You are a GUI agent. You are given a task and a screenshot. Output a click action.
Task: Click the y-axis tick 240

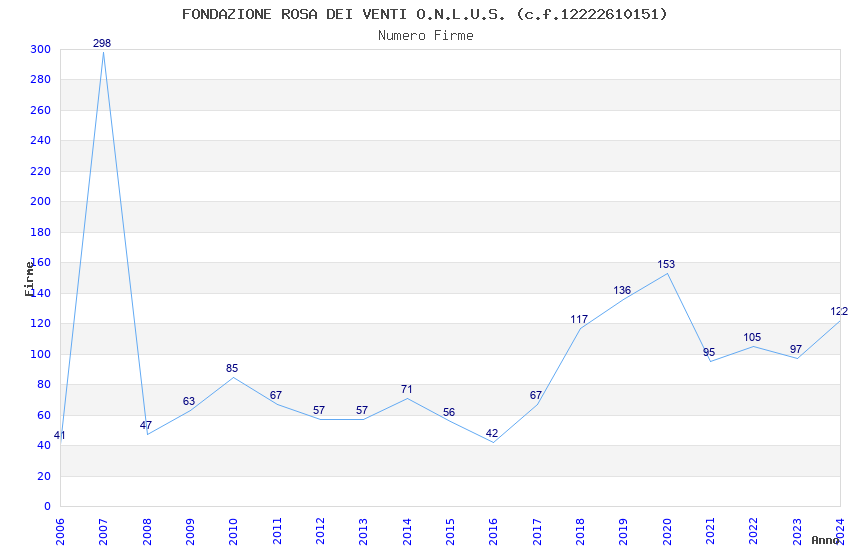point(41,140)
